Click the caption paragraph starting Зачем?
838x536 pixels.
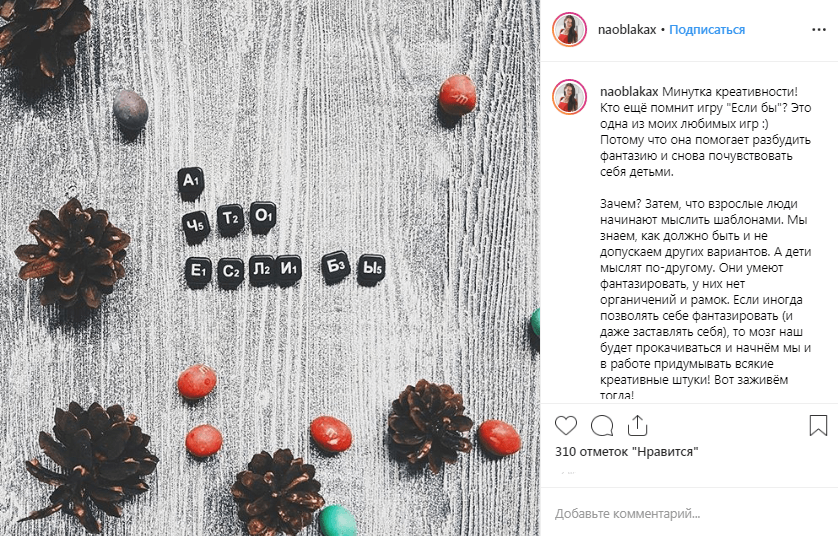pyautogui.click(x=705, y=299)
